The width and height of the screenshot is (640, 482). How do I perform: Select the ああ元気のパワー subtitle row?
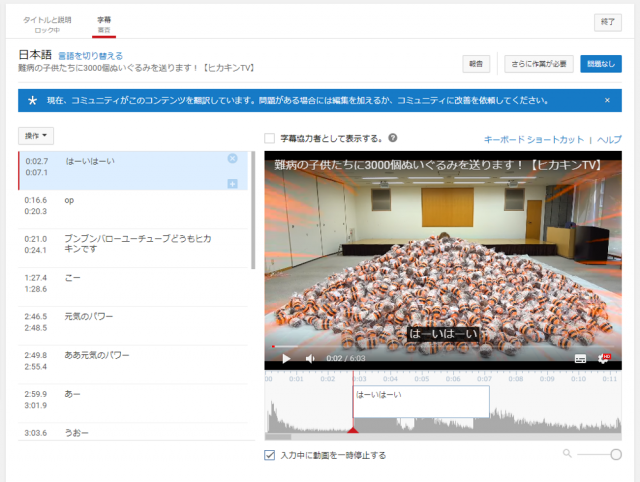133,364
